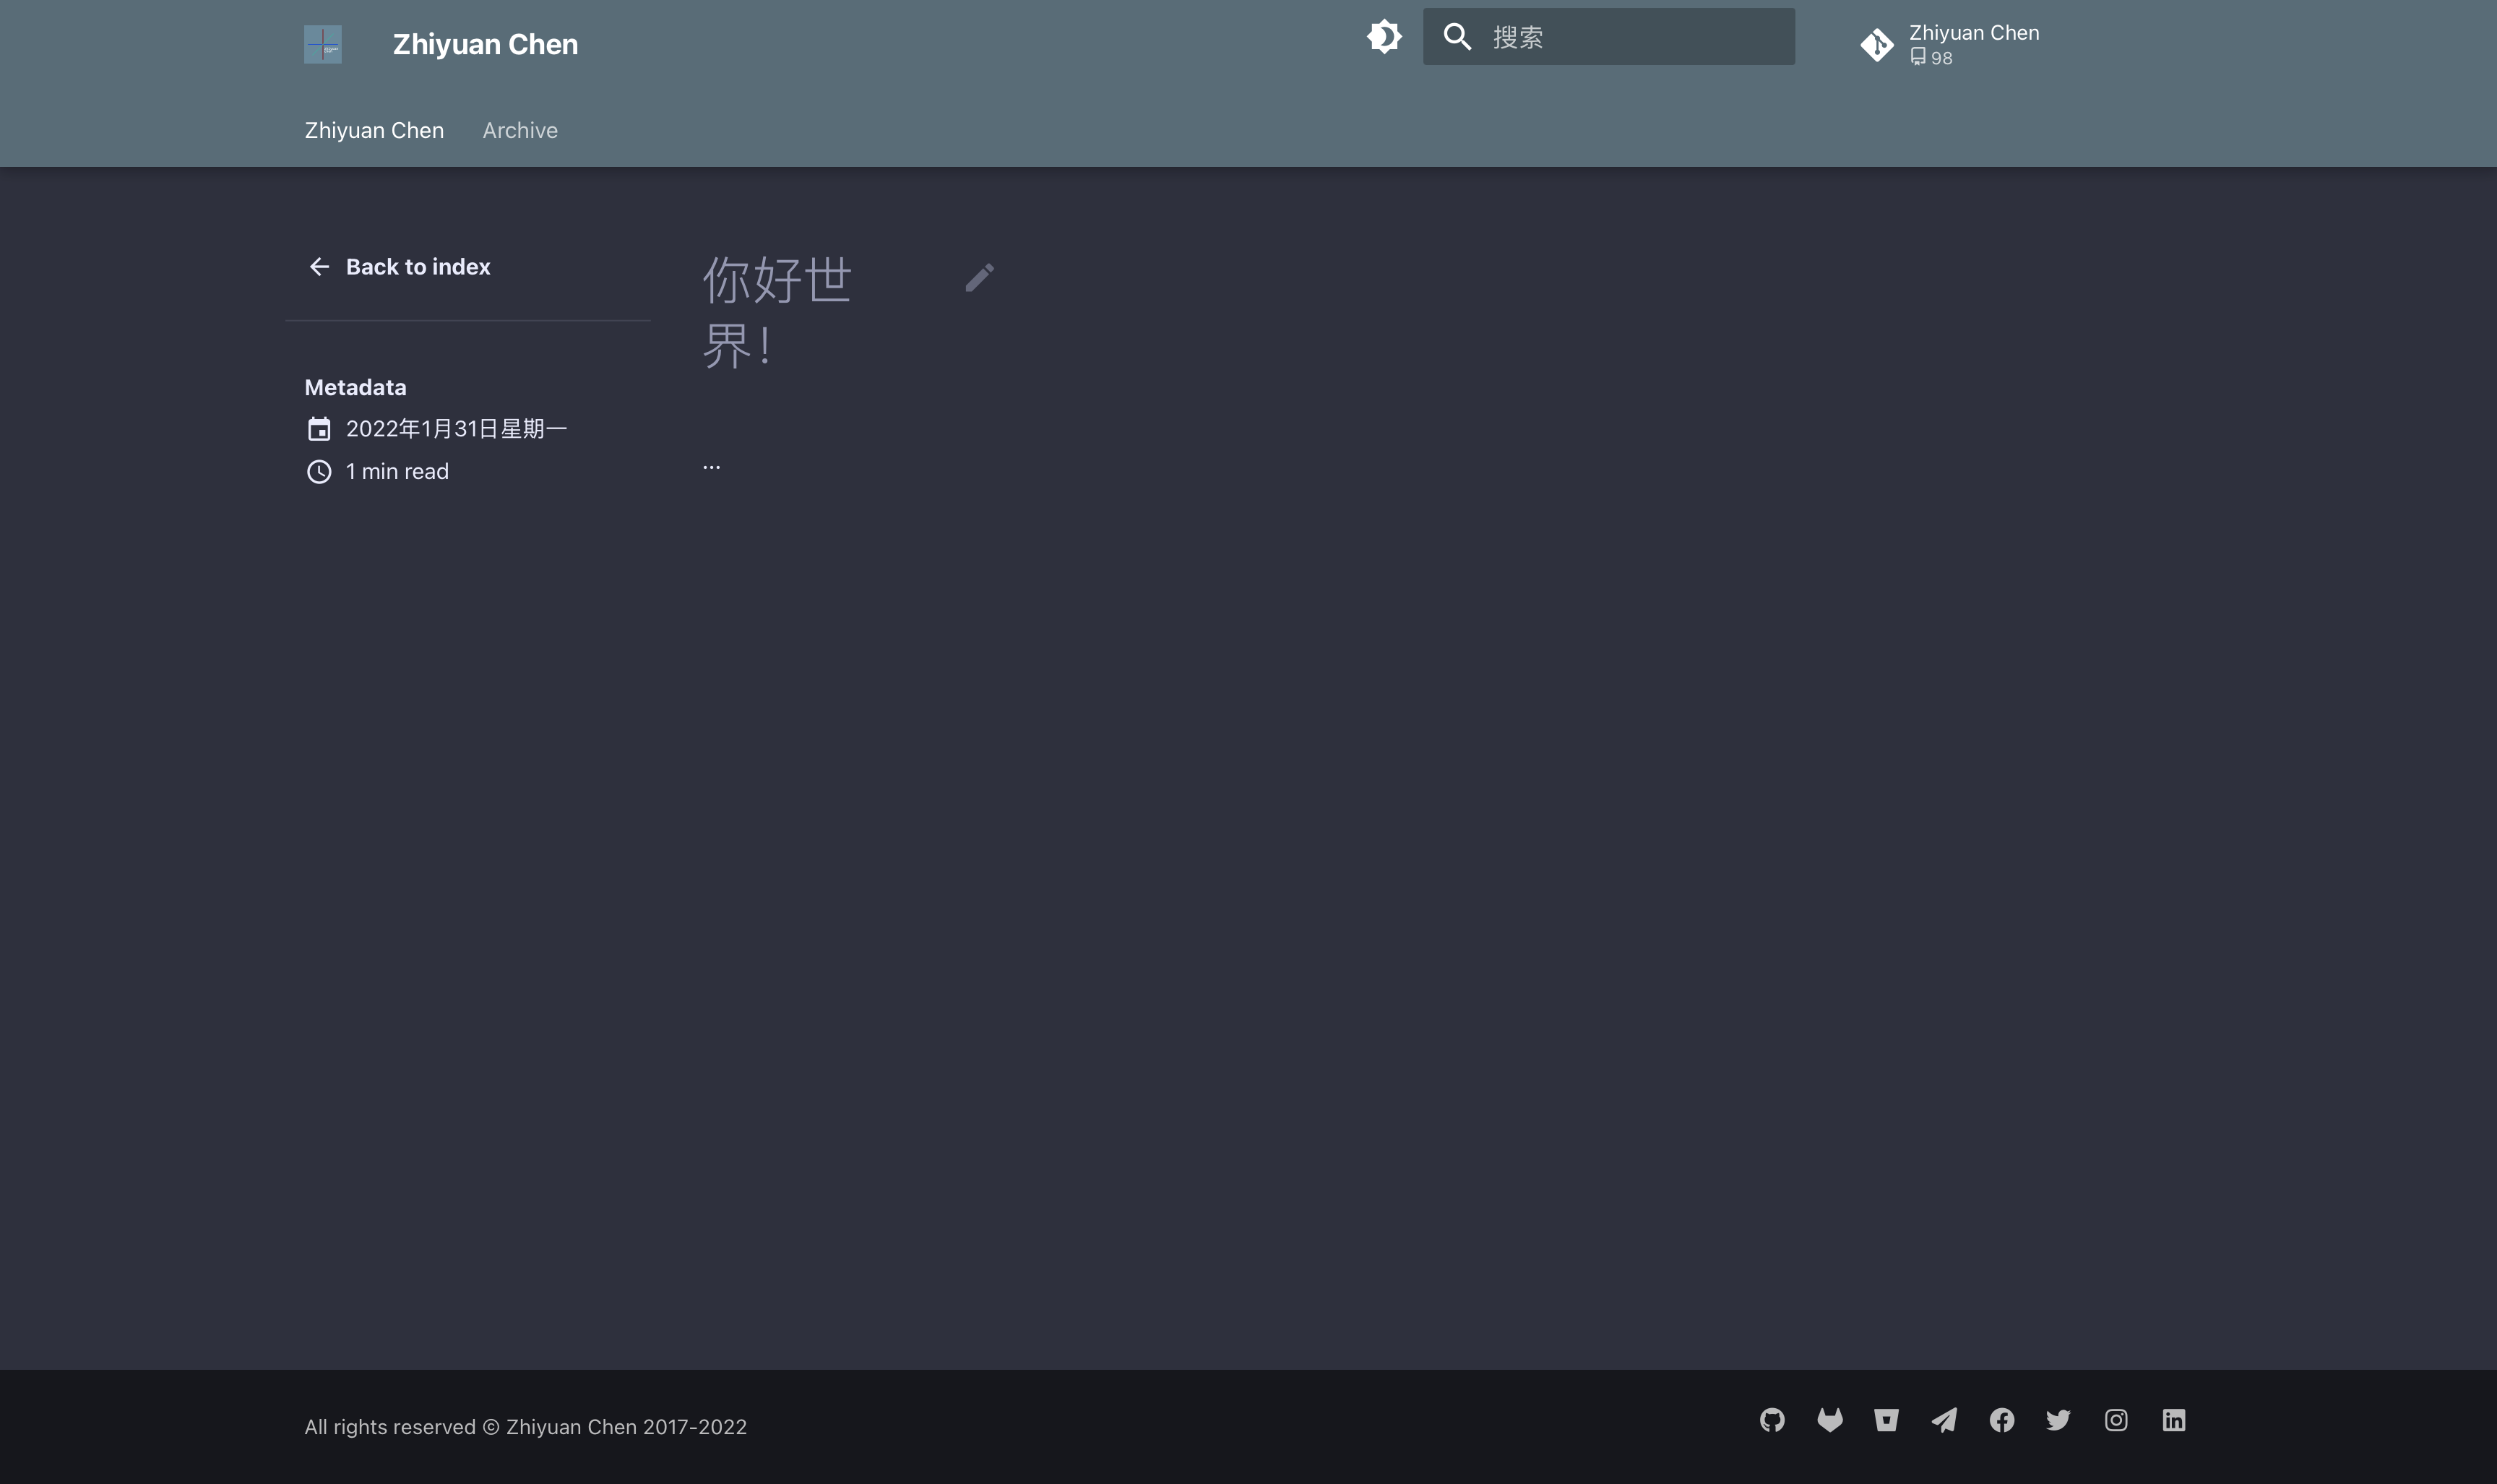The width and height of the screenshot is (2497, 1484).
Task: Toggle dark mode with the sun-moon switch
Action: click(1384, 36)
